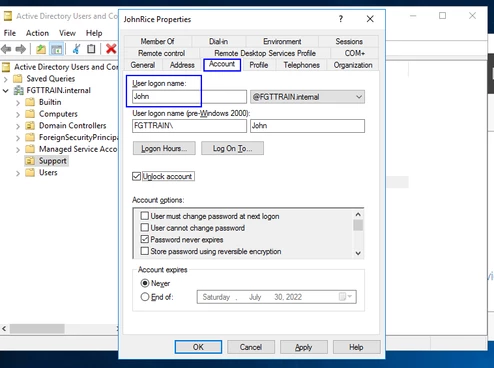Select the Never radio button
This screenshot has height=368, width=494.
(145, 283)
